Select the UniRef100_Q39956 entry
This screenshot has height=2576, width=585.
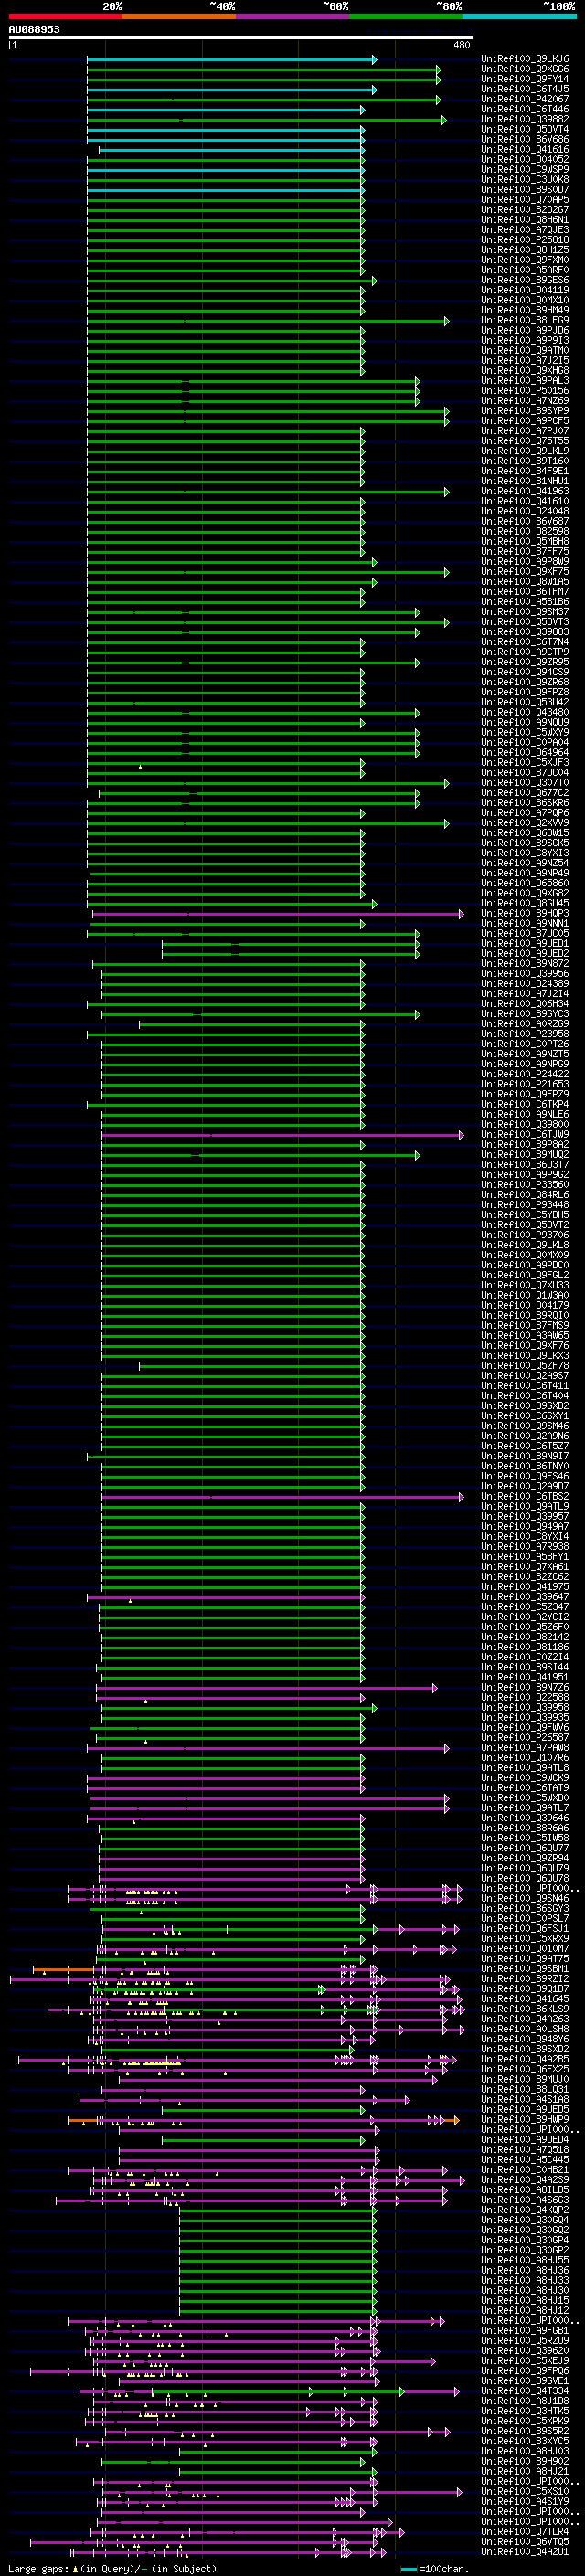(x=525, y=973)
